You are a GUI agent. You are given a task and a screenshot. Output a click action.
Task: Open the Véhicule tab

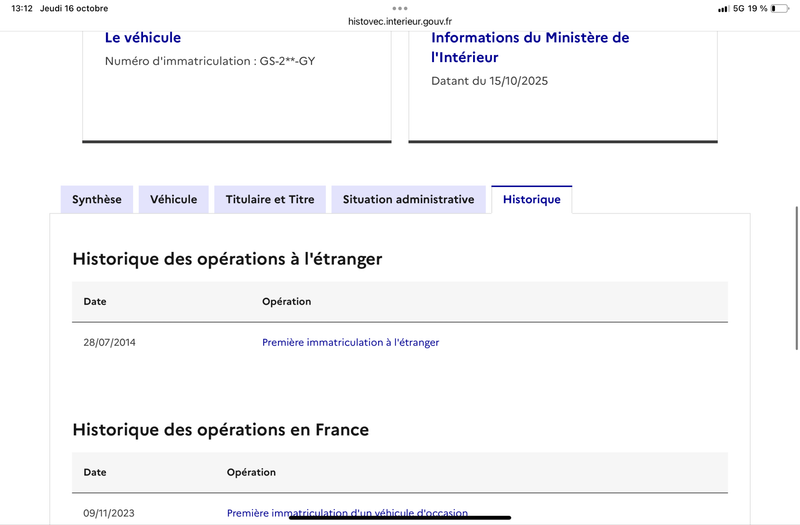pyautogui.click(x=174, y=200)
